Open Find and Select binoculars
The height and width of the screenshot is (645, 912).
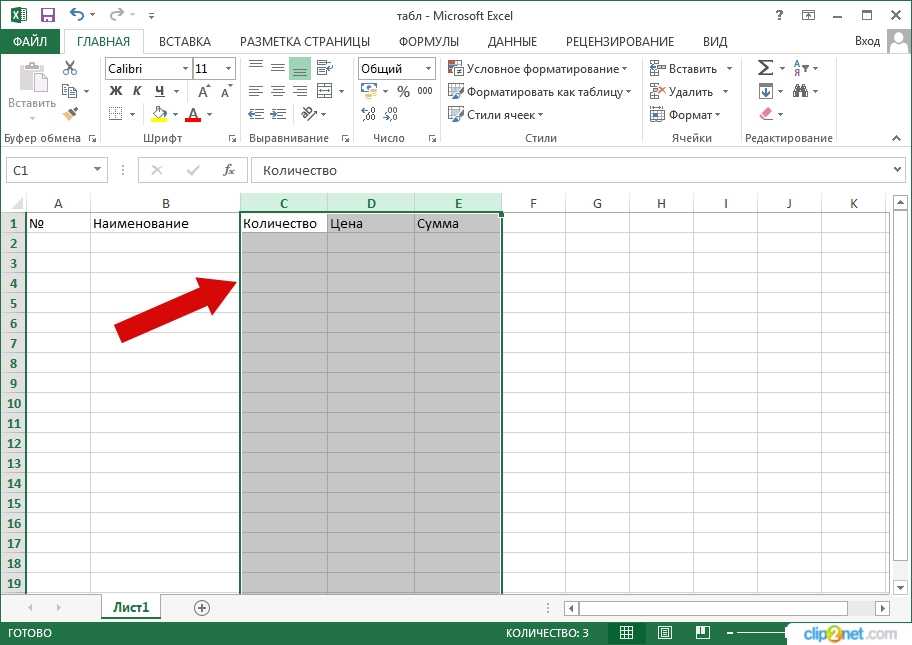point(800,91)
